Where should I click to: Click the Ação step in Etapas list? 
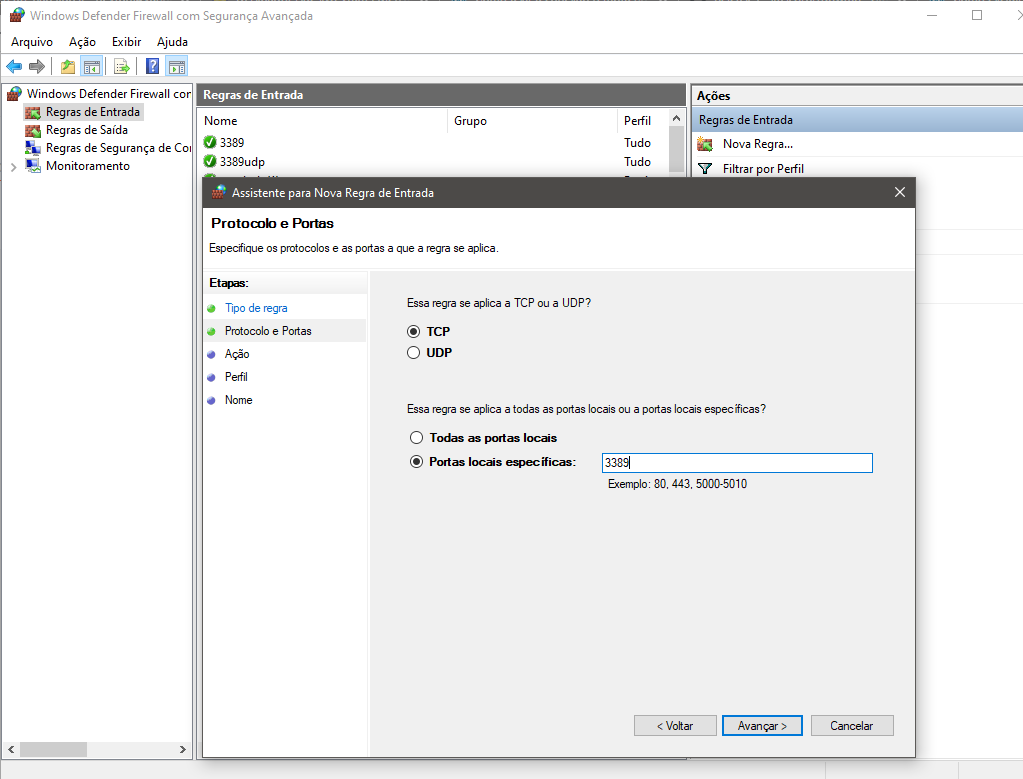(x=237, y=354)
